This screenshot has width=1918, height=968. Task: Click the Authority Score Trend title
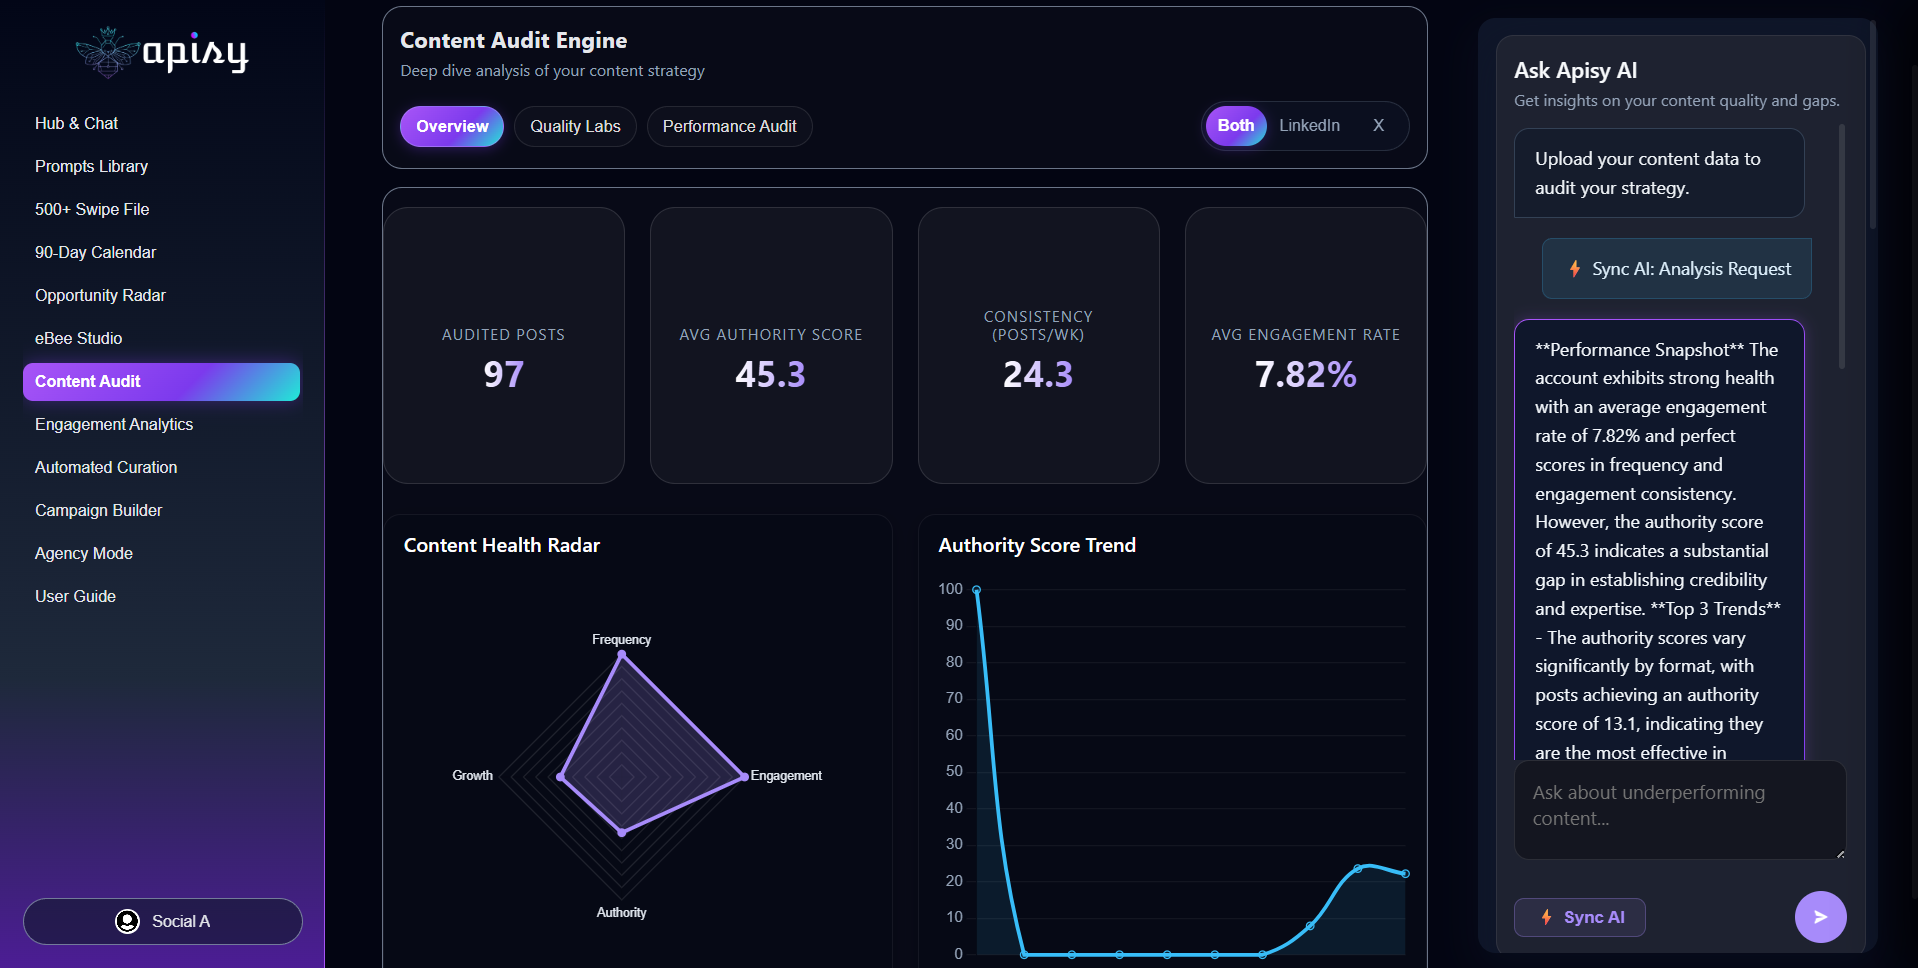tap(1037, 545)
